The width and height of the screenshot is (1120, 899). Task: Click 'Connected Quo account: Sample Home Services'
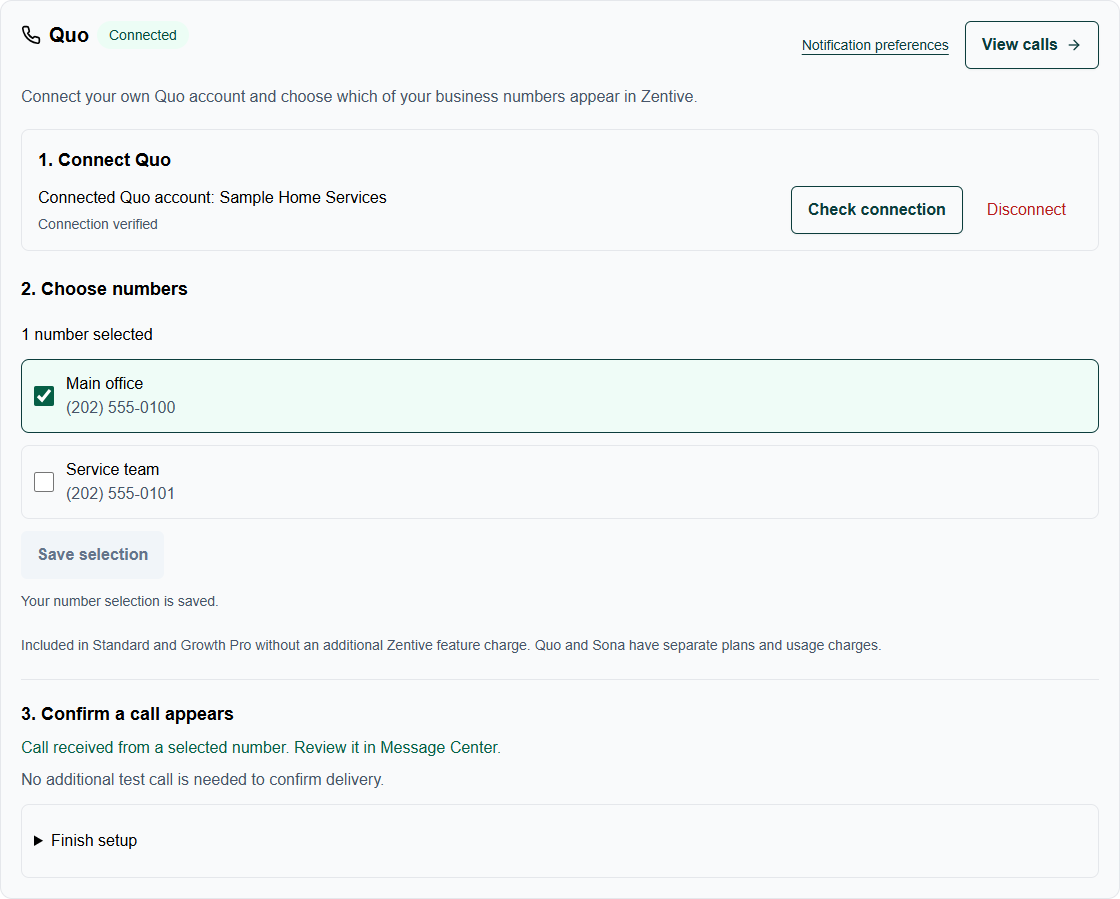click(212, 197)
